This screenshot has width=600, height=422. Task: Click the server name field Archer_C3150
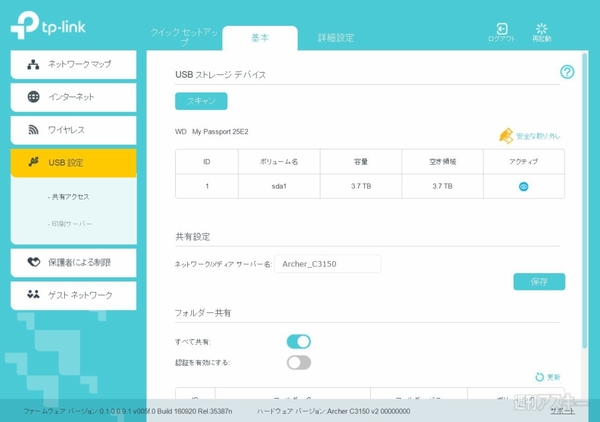(328, 264)
